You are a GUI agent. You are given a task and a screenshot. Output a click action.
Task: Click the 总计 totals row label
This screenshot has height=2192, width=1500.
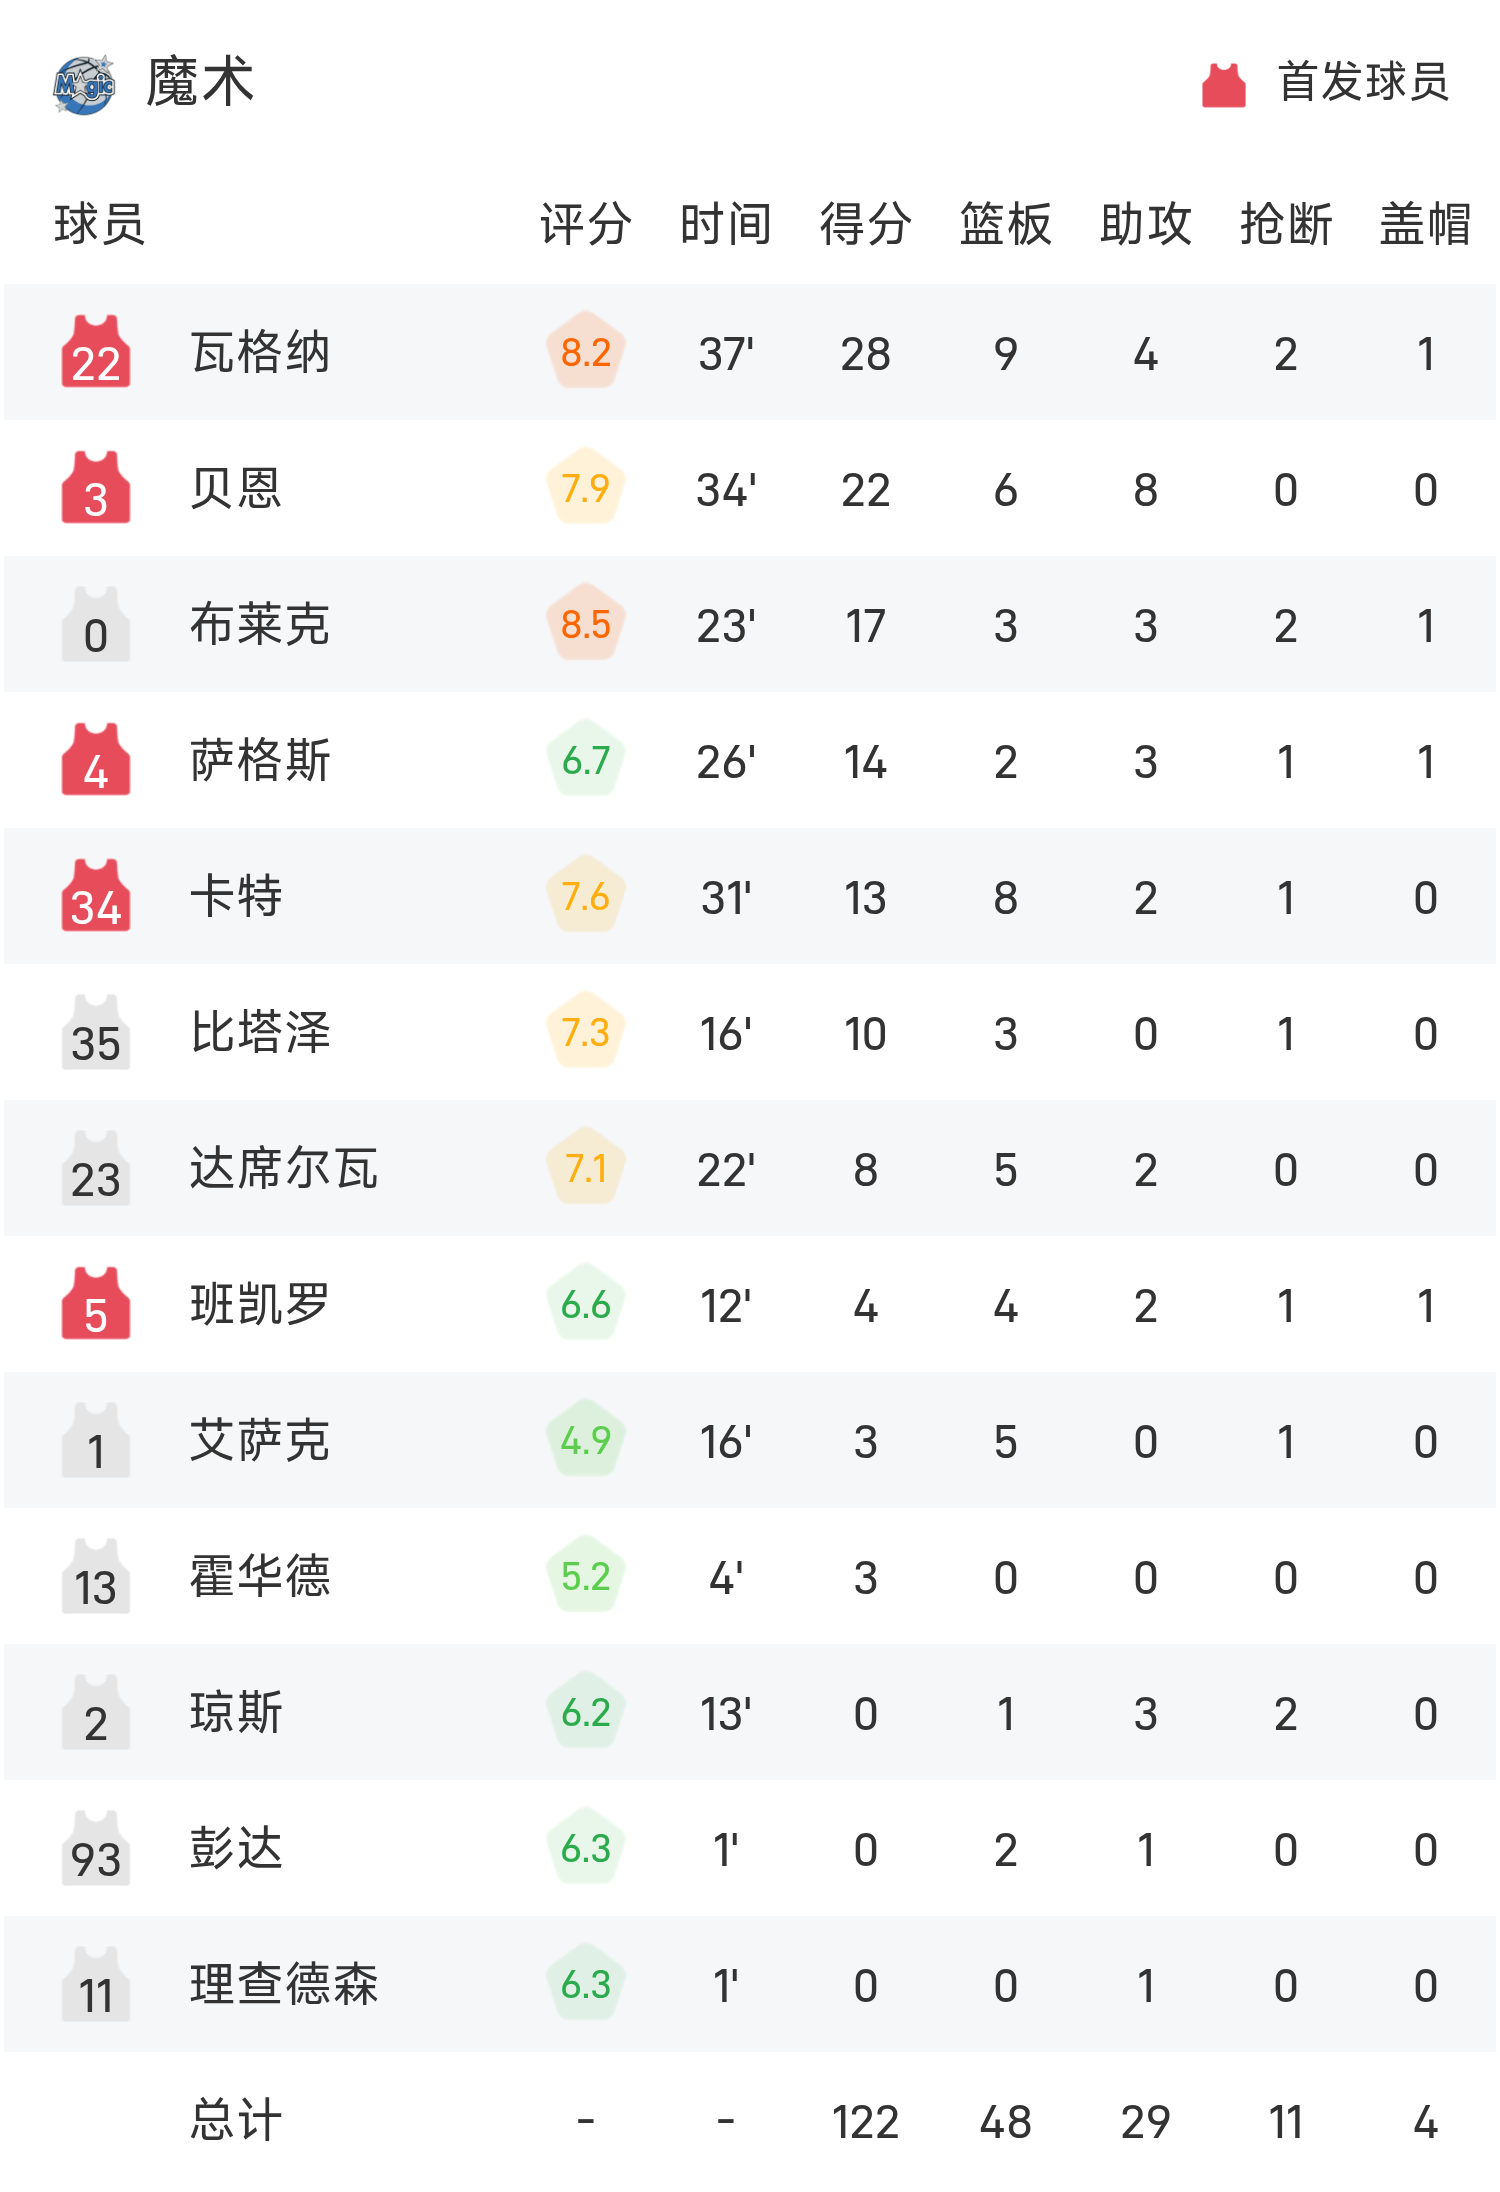(x=236, y=2120)
